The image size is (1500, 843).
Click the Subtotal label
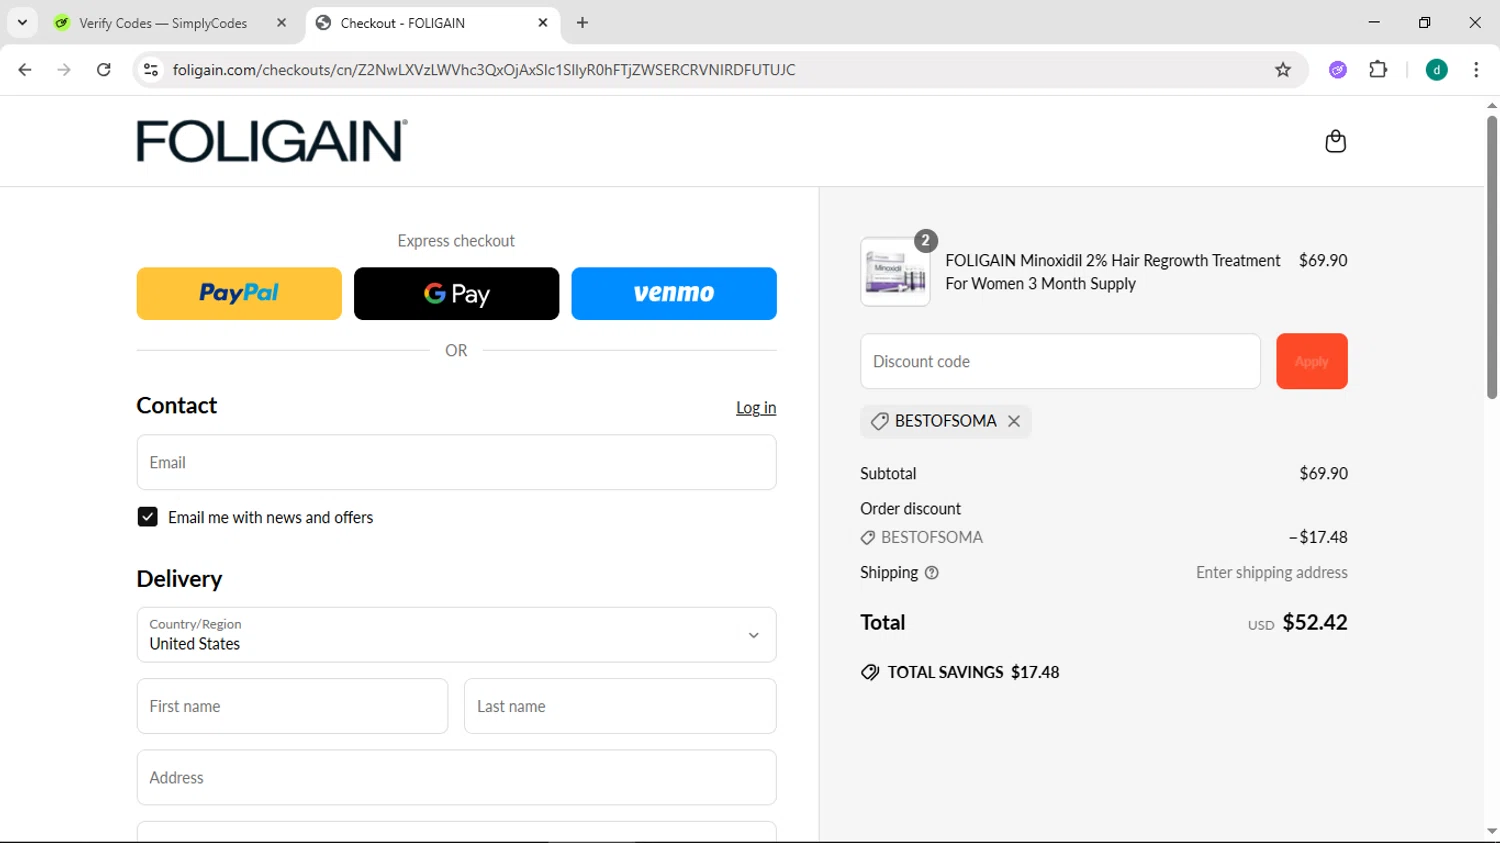(x=888, y=474)
